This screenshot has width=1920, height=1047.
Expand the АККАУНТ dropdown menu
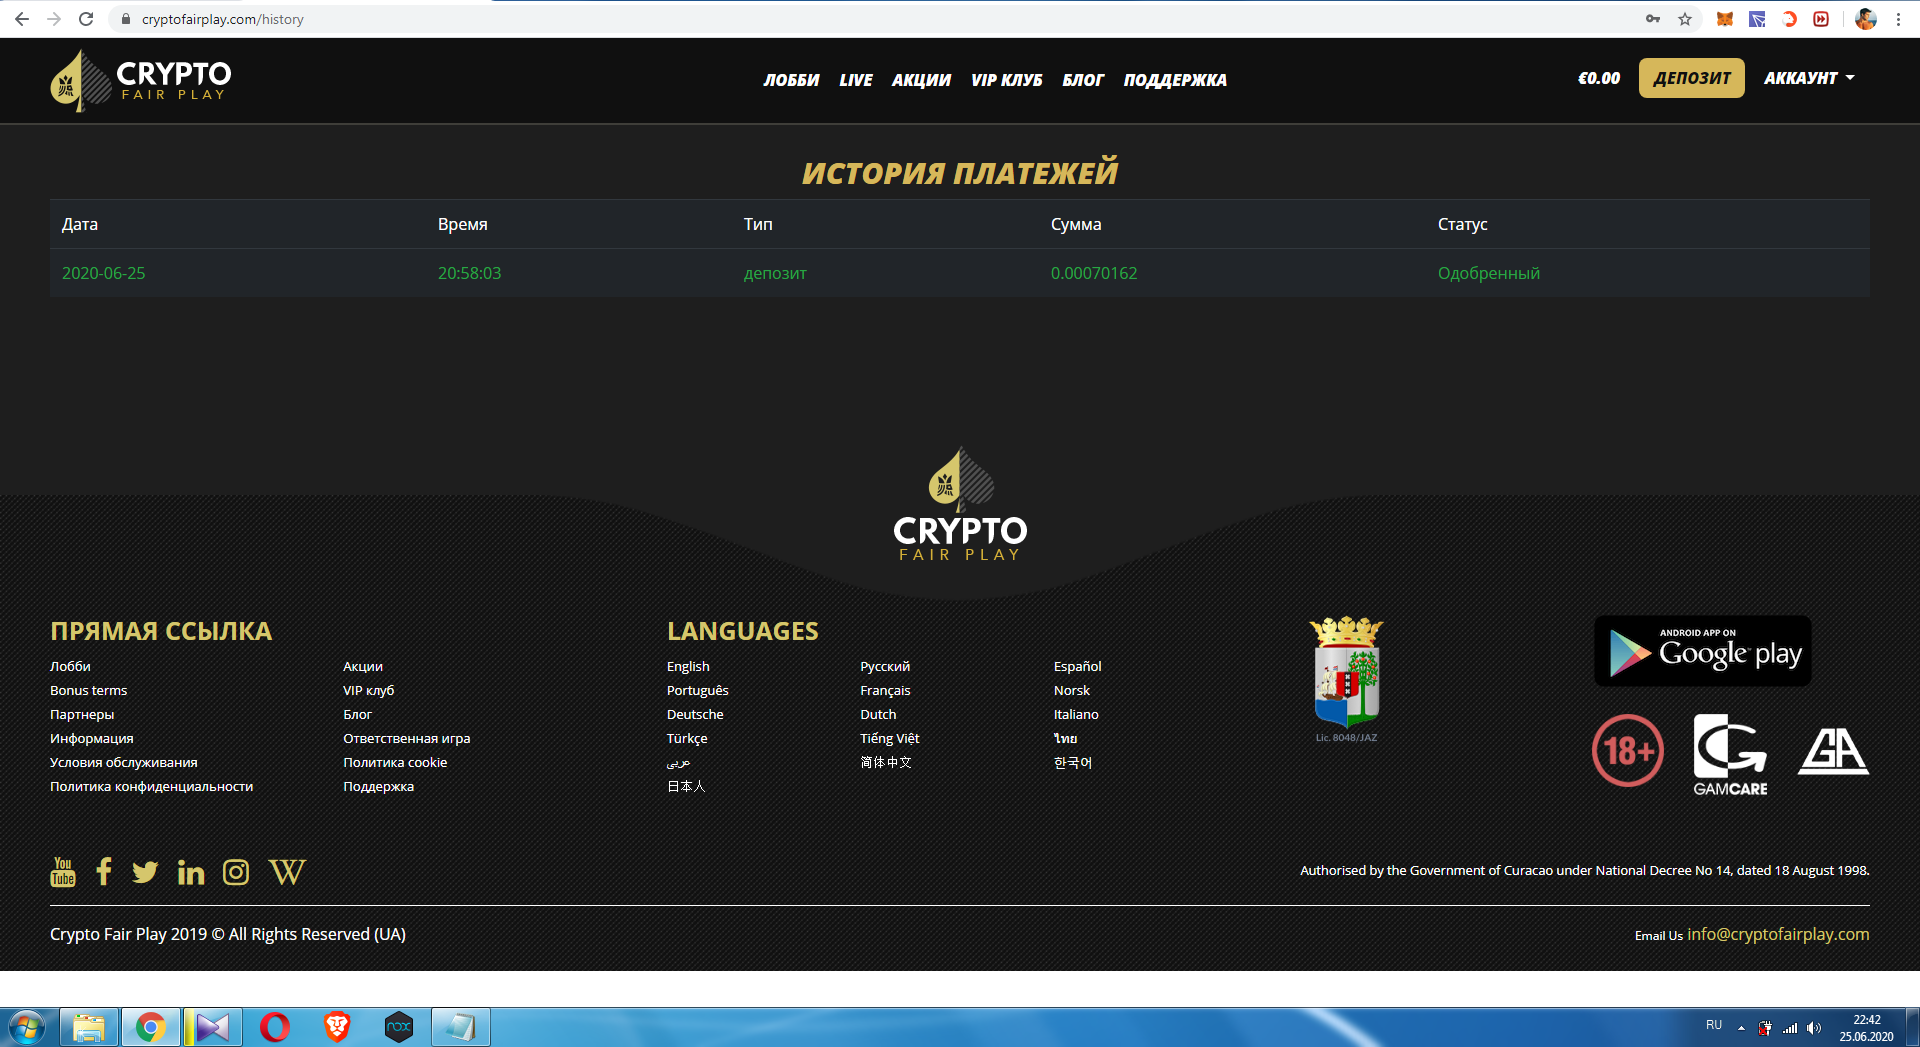tap(1809, 78)
